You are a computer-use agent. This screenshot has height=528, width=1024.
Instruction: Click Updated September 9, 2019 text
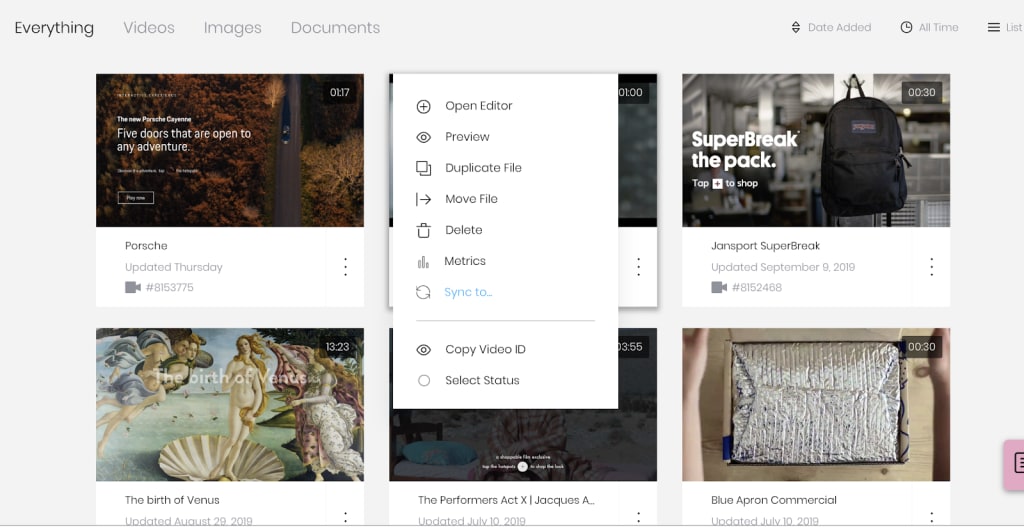click(783, 267)
